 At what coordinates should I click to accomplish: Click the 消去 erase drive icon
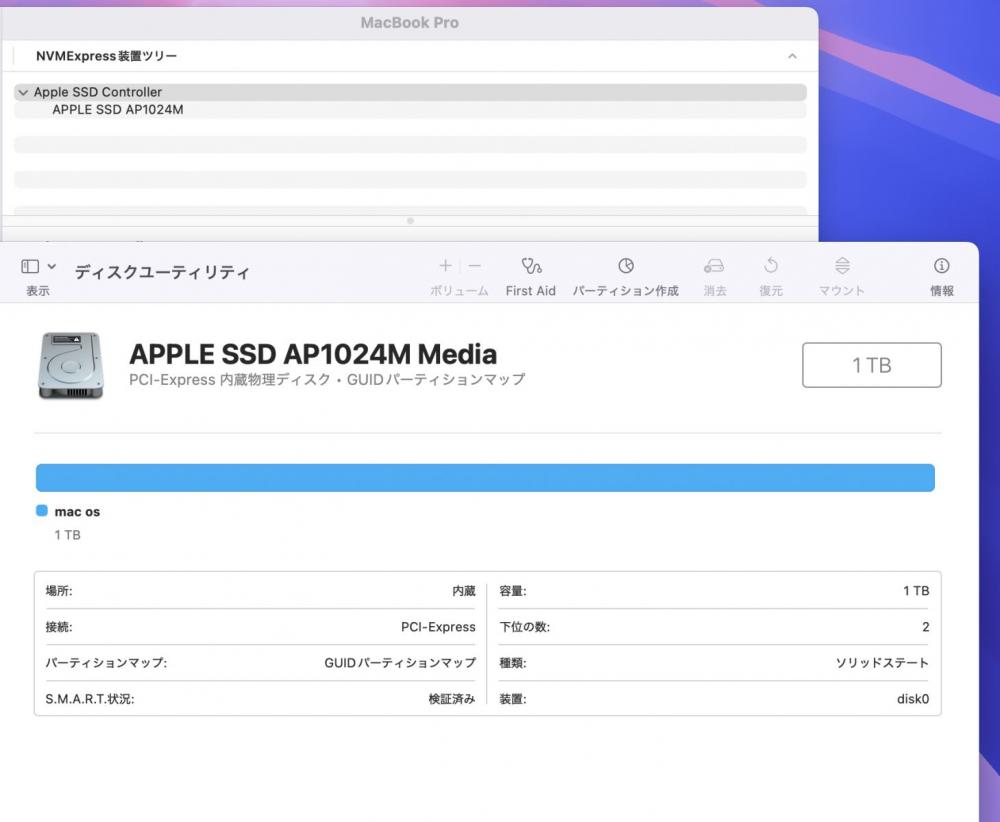point(714,265)
